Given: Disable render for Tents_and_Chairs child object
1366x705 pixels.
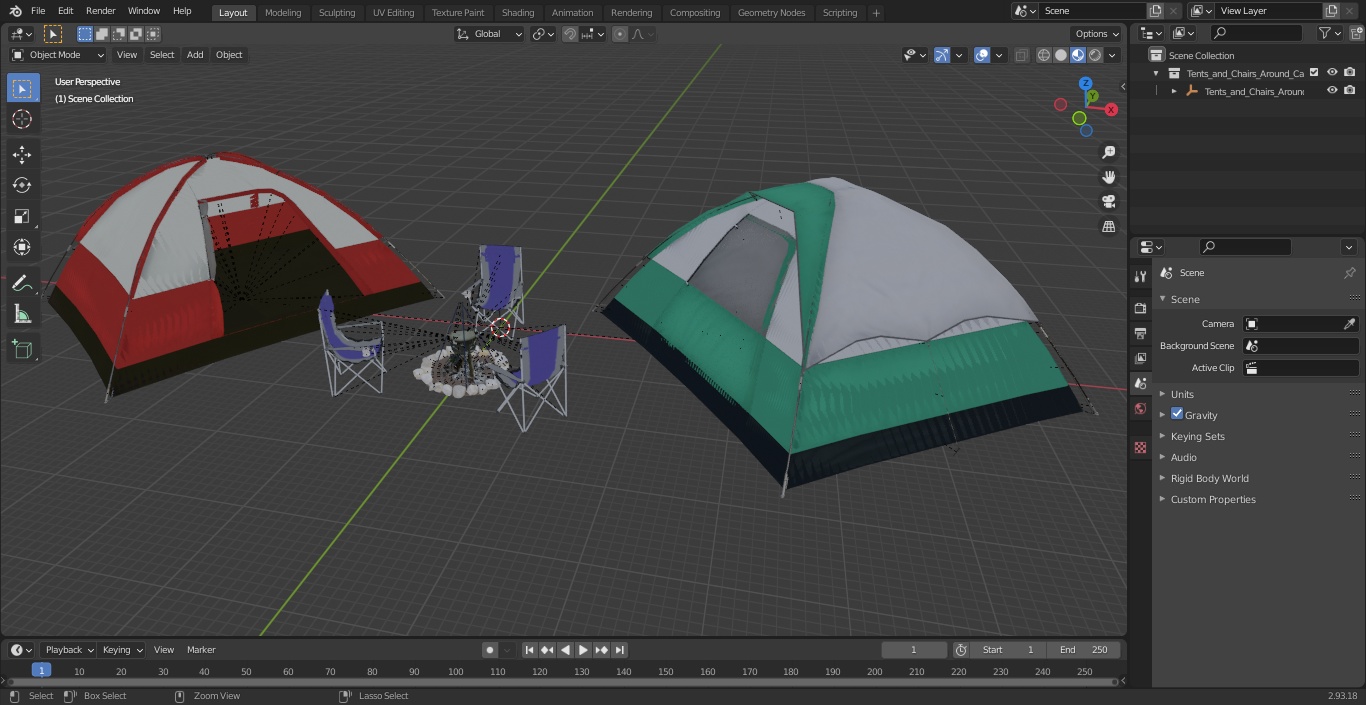Looking at the screenshot, I should point(1350,91).
